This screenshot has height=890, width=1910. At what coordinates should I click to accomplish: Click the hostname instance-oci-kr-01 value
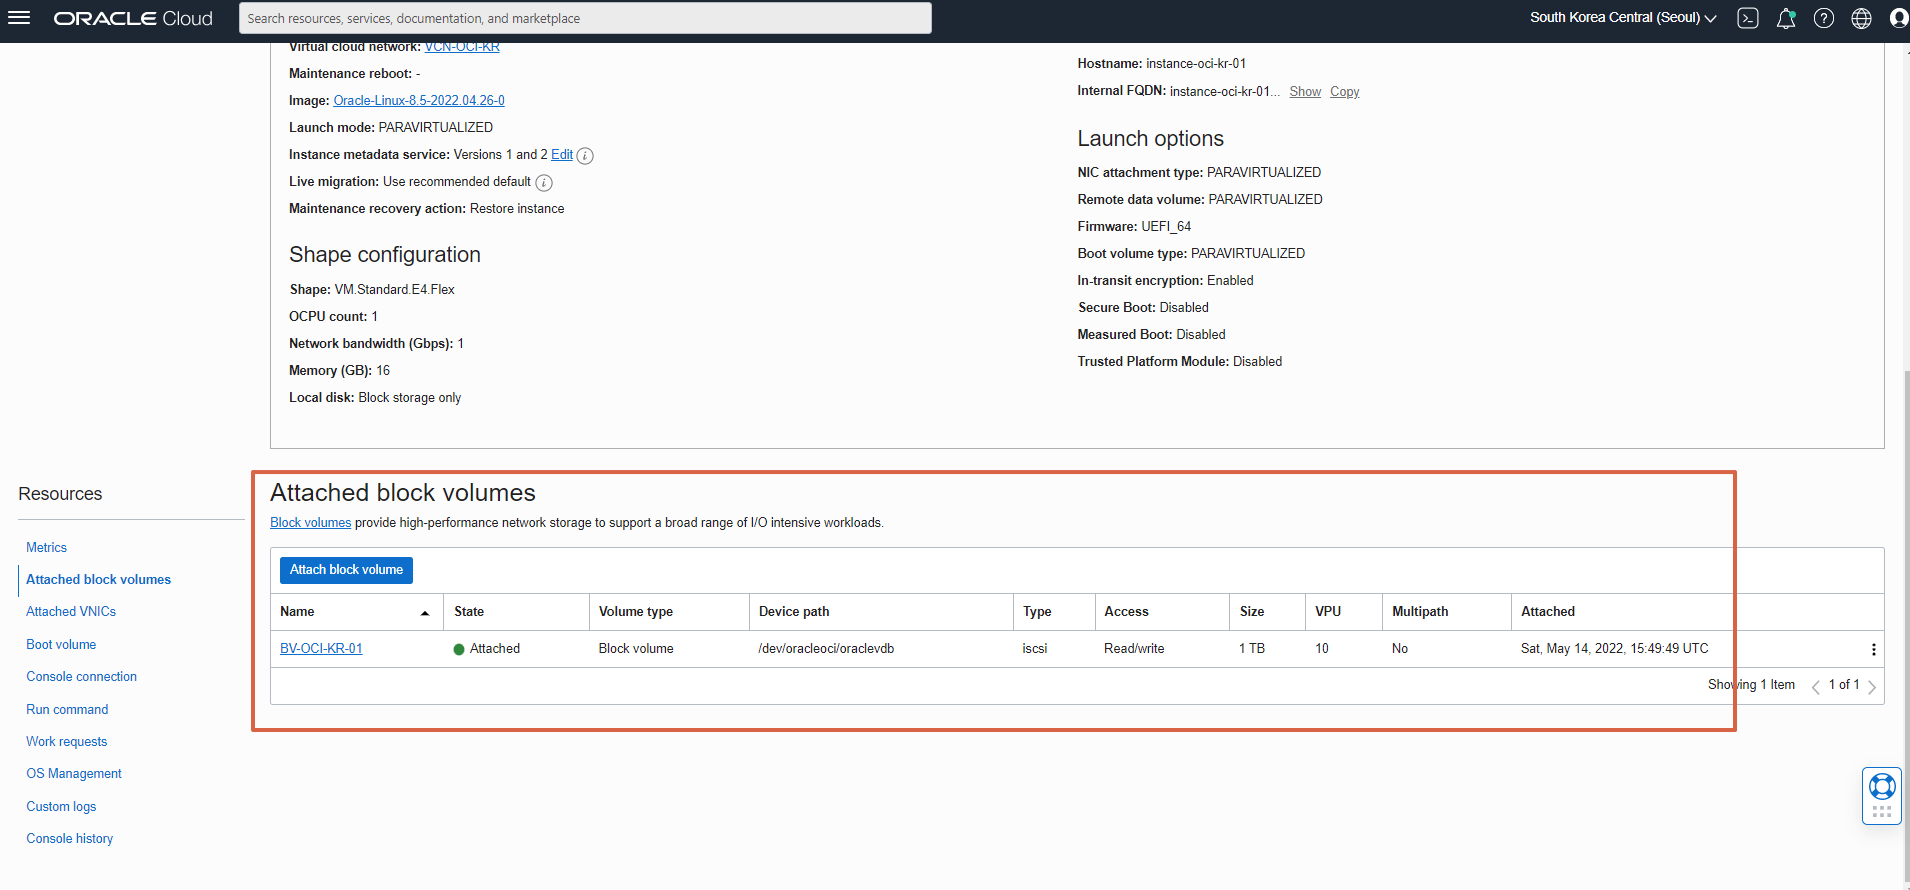1196,63
